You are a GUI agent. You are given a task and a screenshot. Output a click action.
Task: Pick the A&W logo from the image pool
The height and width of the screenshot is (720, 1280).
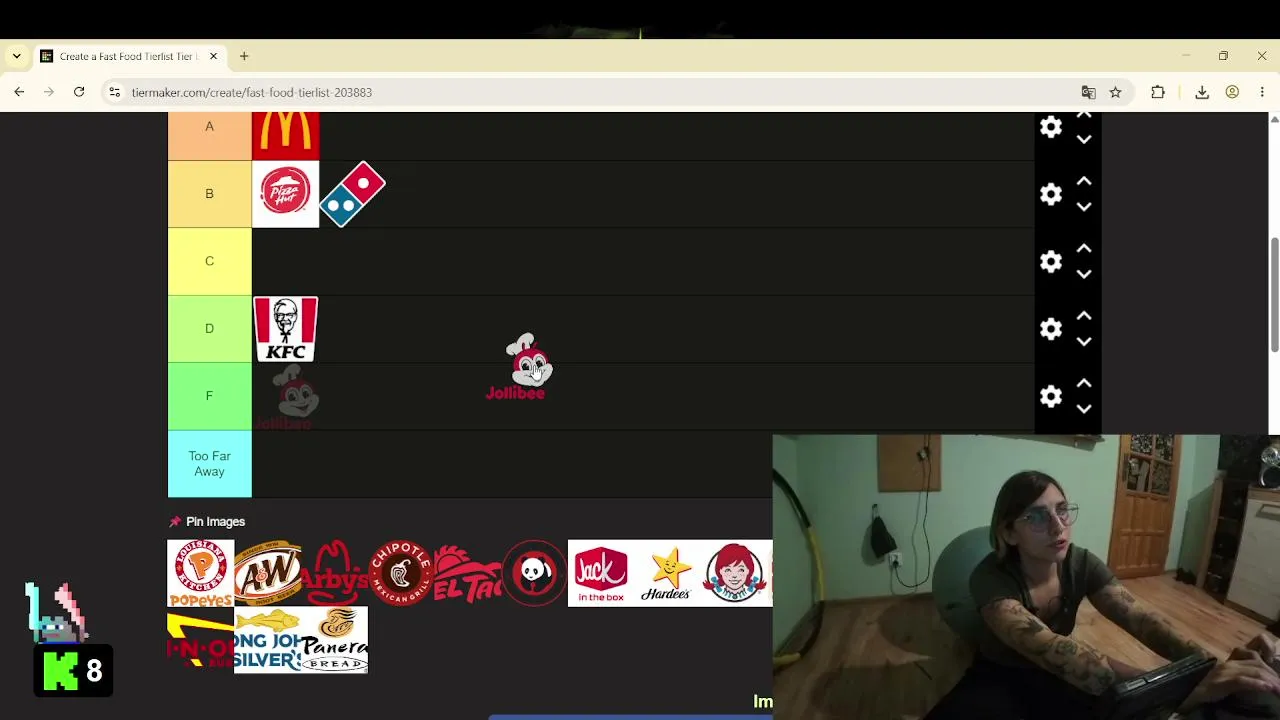pos(268,573)
